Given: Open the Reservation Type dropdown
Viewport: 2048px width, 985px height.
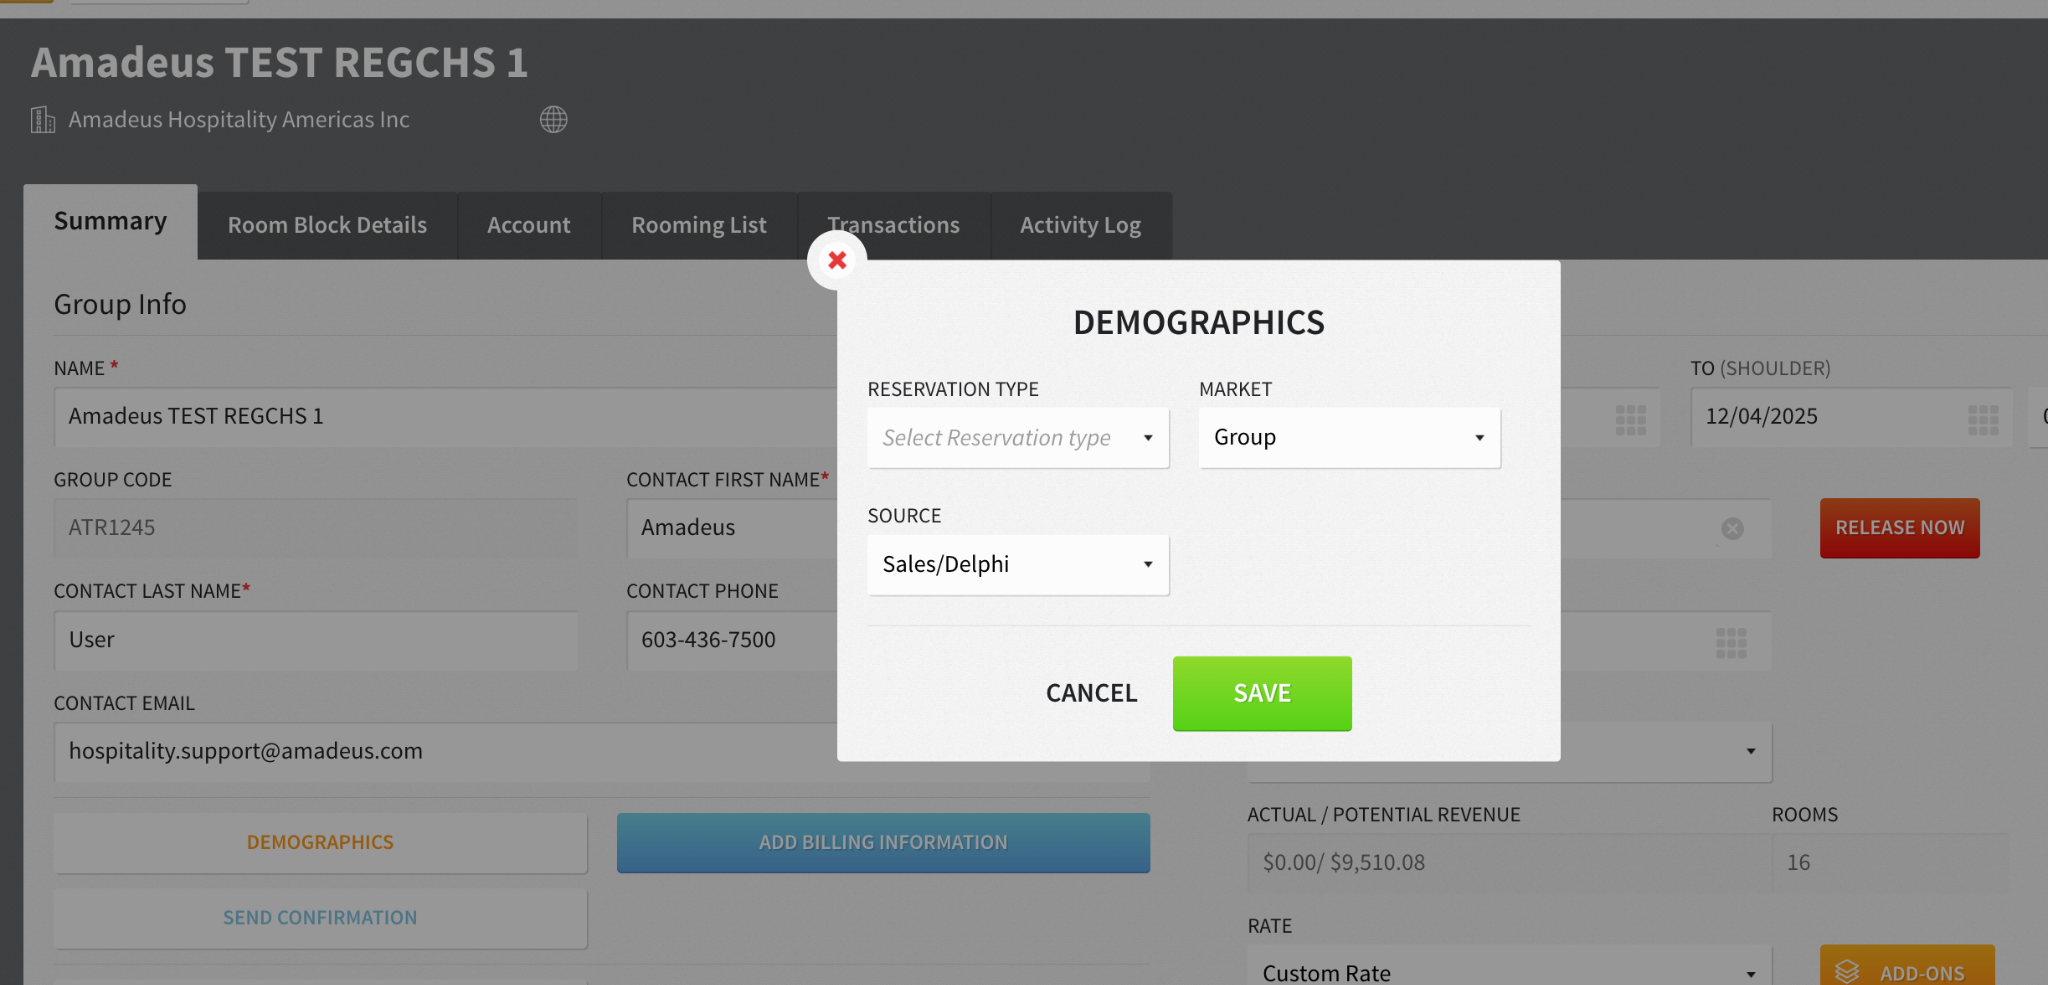Looking at the screenshot, I should click(x=1018, y=438).
